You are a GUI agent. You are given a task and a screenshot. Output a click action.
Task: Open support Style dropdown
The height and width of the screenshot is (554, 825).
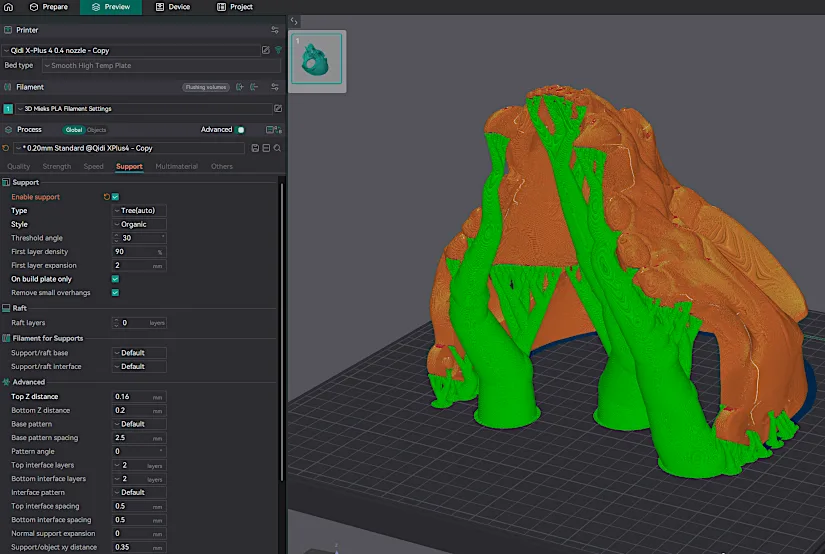pyautogui.click(x=139, y=224)
